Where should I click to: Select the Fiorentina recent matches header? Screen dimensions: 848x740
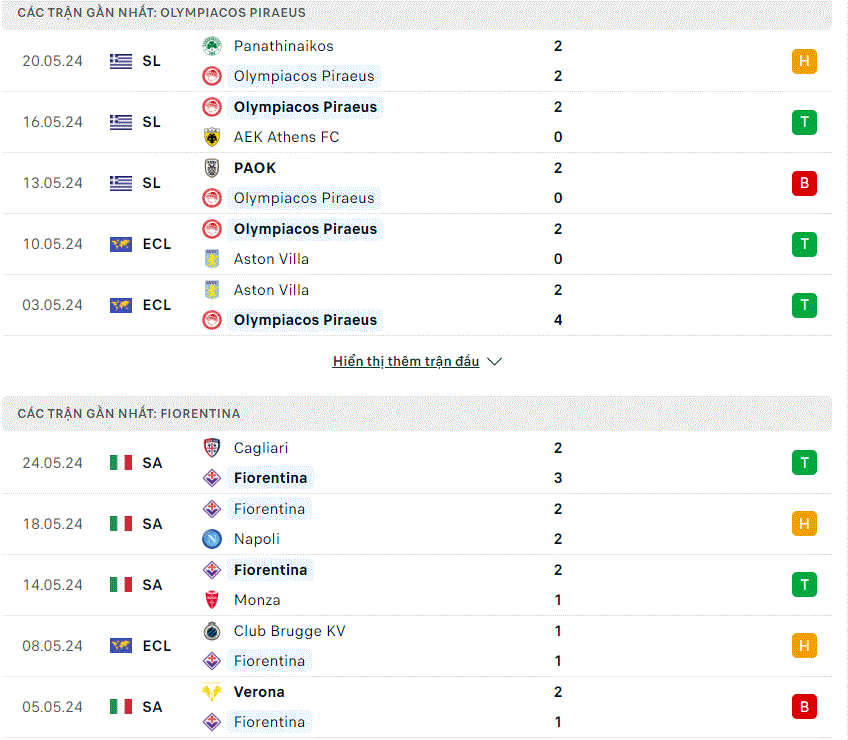417,414
